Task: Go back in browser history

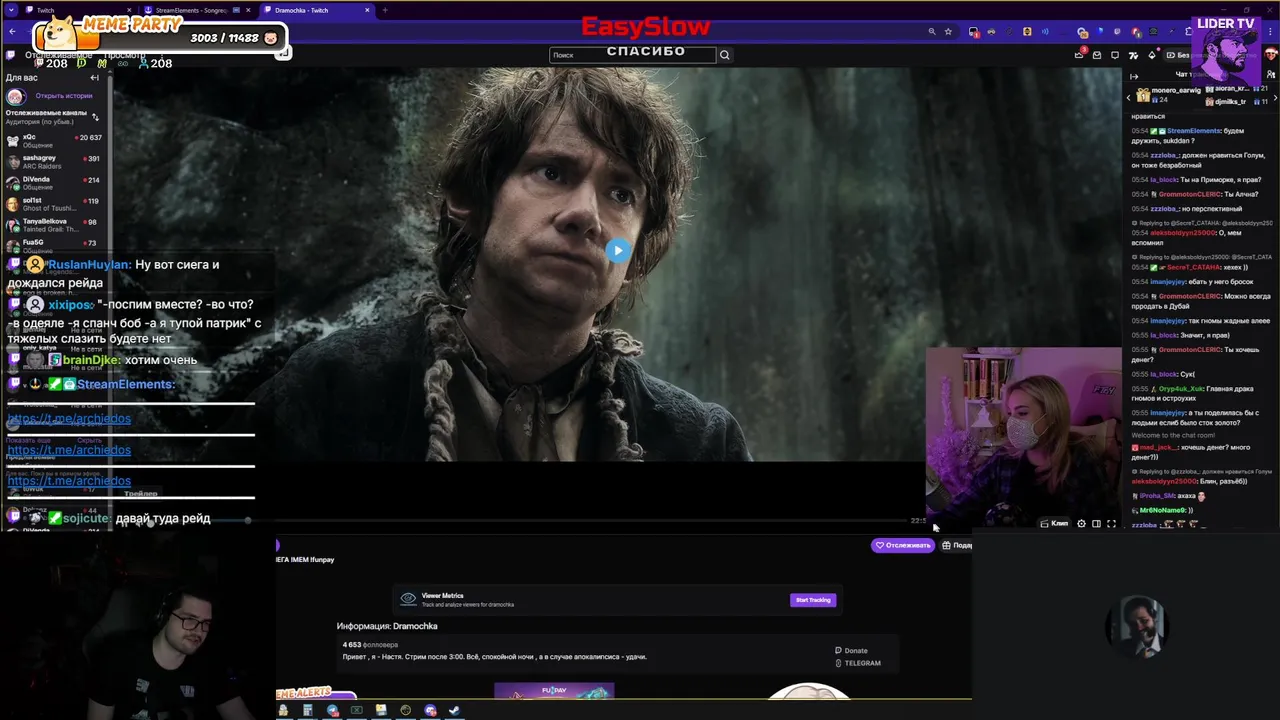Action: coord(12,31)
